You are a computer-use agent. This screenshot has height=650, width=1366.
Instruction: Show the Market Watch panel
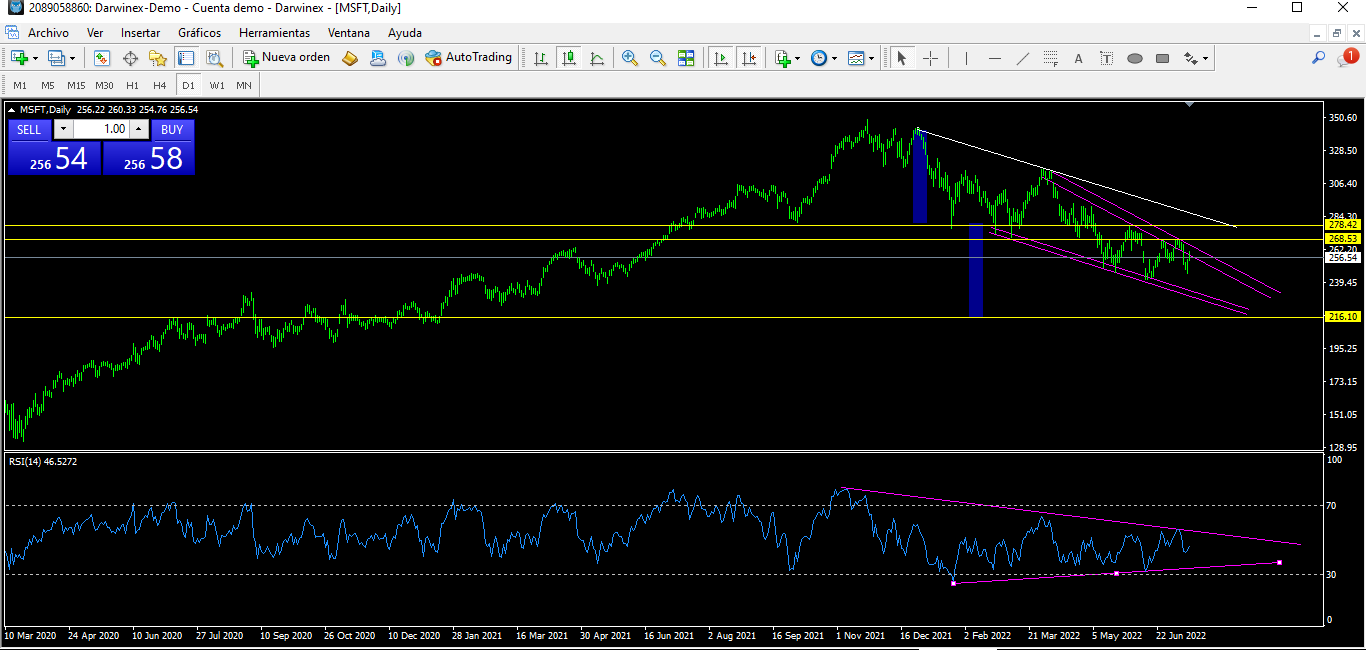tap(102, 58)
